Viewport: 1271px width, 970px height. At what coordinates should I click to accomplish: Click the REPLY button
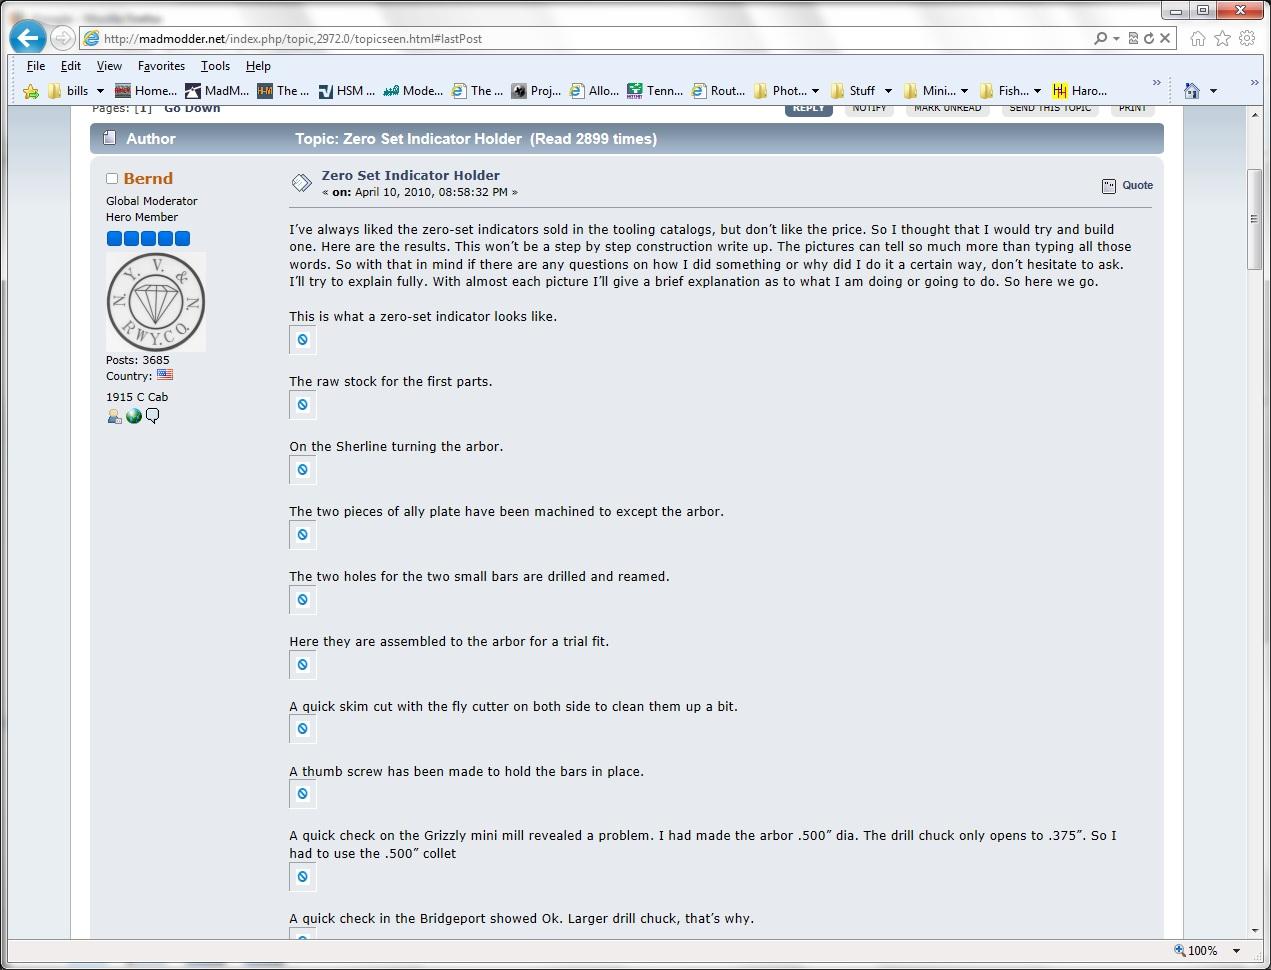click(808, 108)
